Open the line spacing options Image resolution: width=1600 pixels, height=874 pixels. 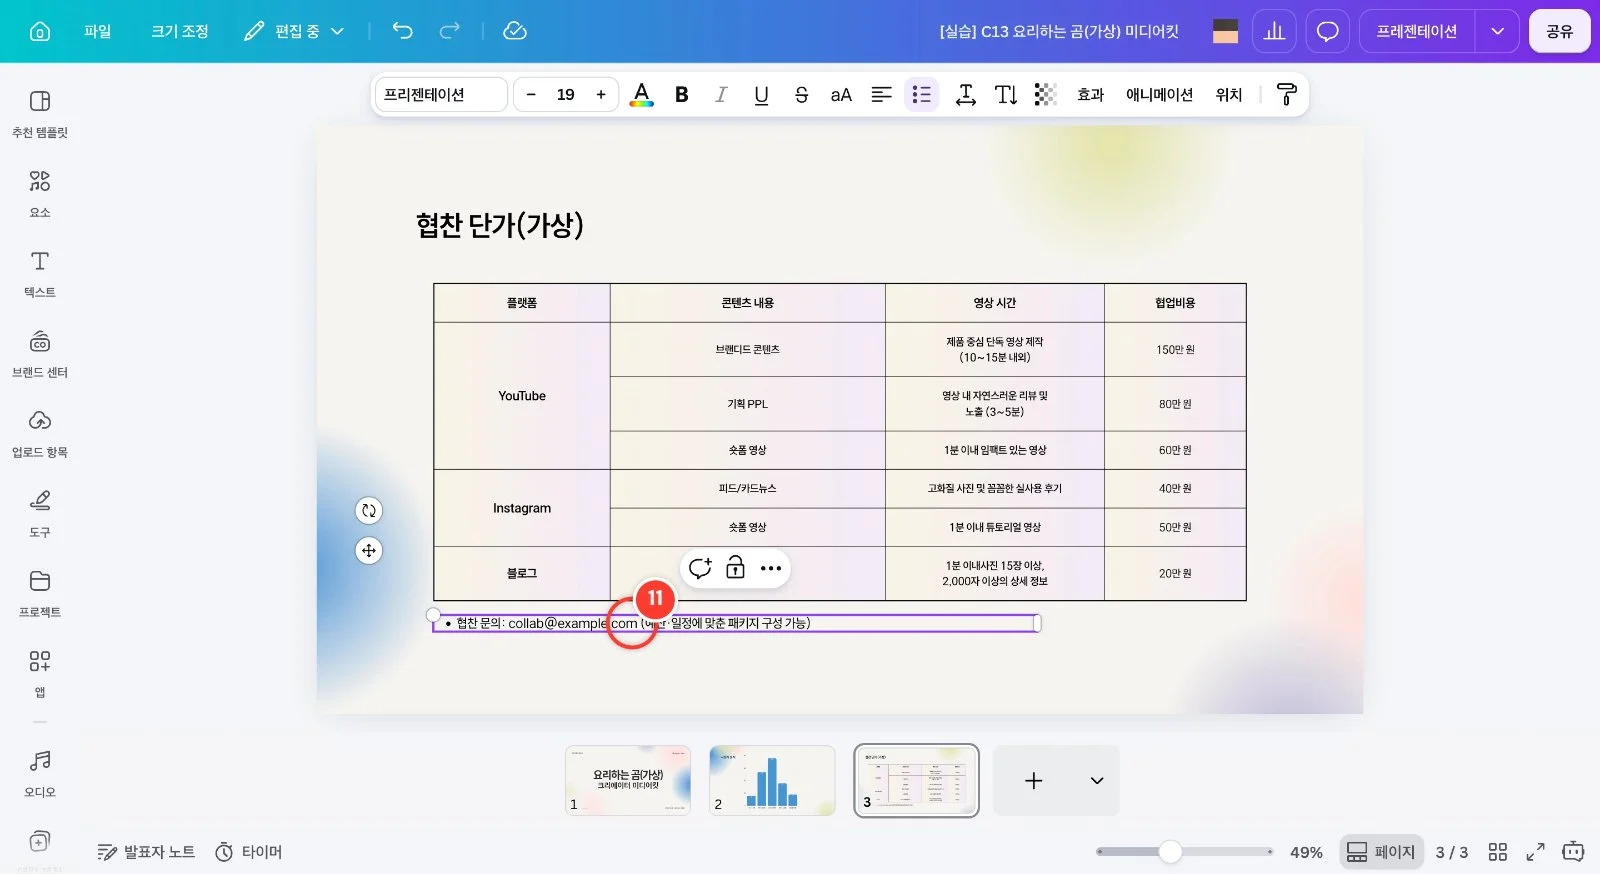coord(966,94)
